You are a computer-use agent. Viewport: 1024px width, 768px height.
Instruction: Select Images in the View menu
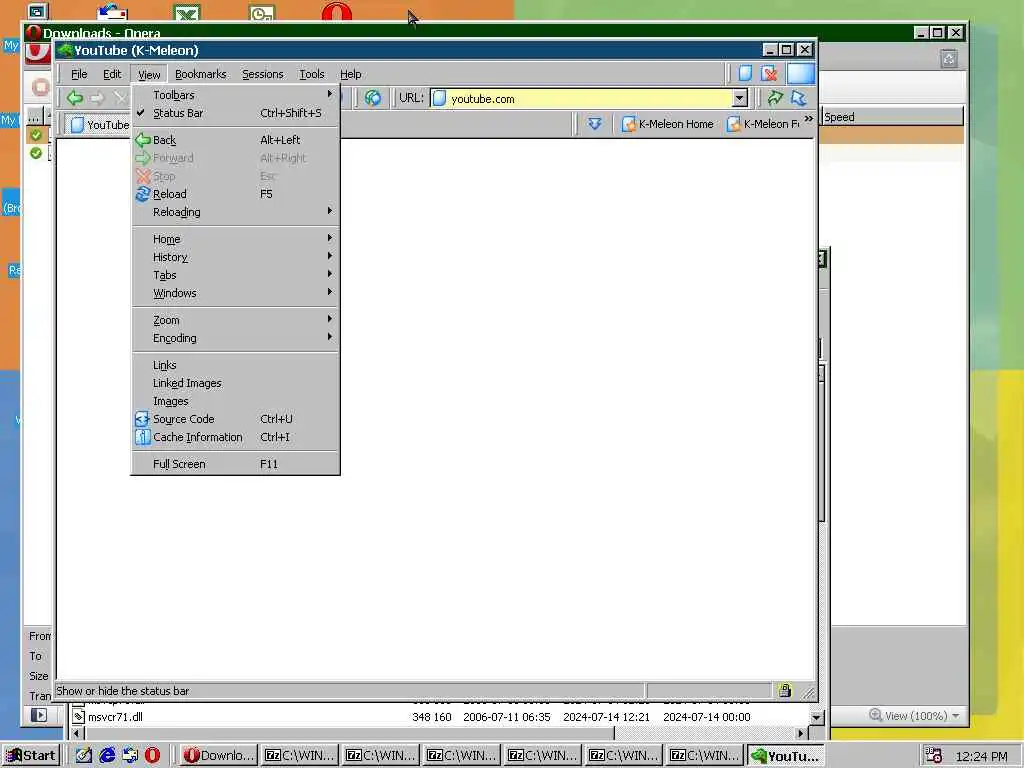pyautogui.click(x=236, y=401)
